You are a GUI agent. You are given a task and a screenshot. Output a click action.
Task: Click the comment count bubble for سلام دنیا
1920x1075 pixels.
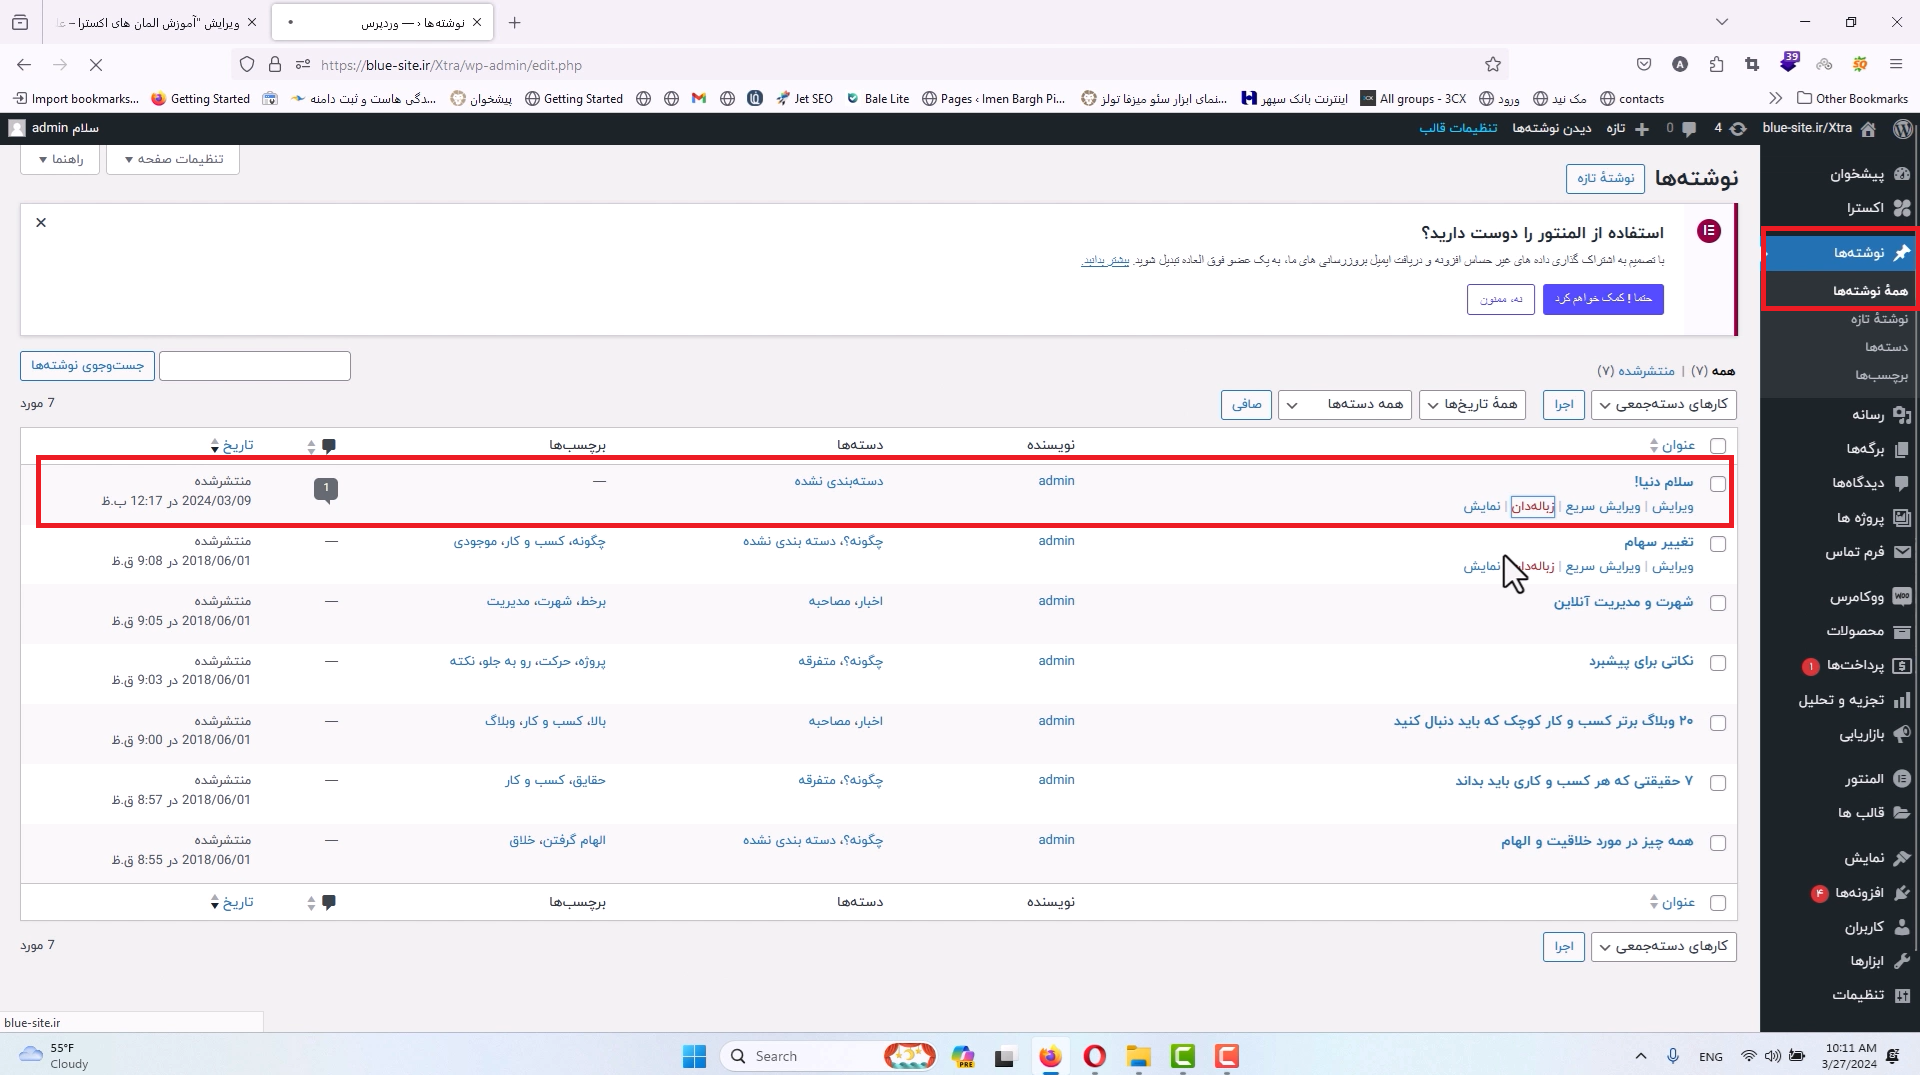click(x=326, y=489)
